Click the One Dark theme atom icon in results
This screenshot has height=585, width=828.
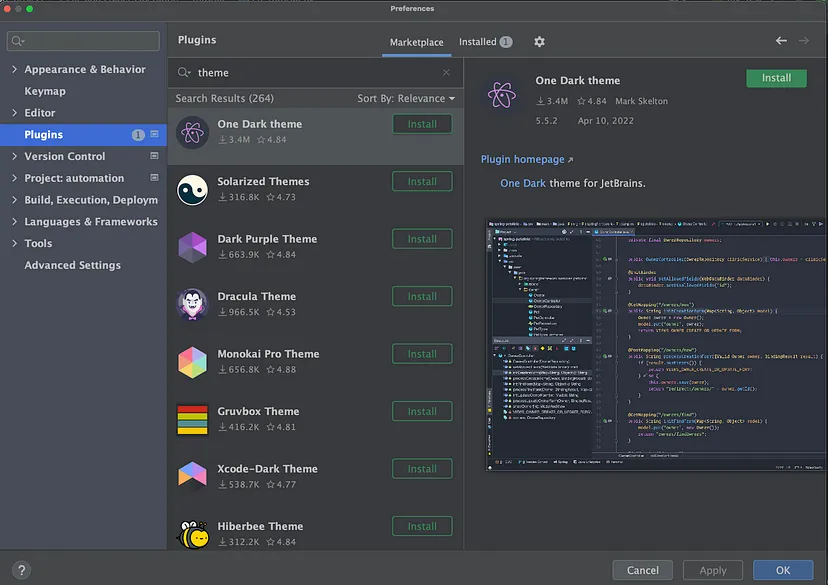click(192, 133)
